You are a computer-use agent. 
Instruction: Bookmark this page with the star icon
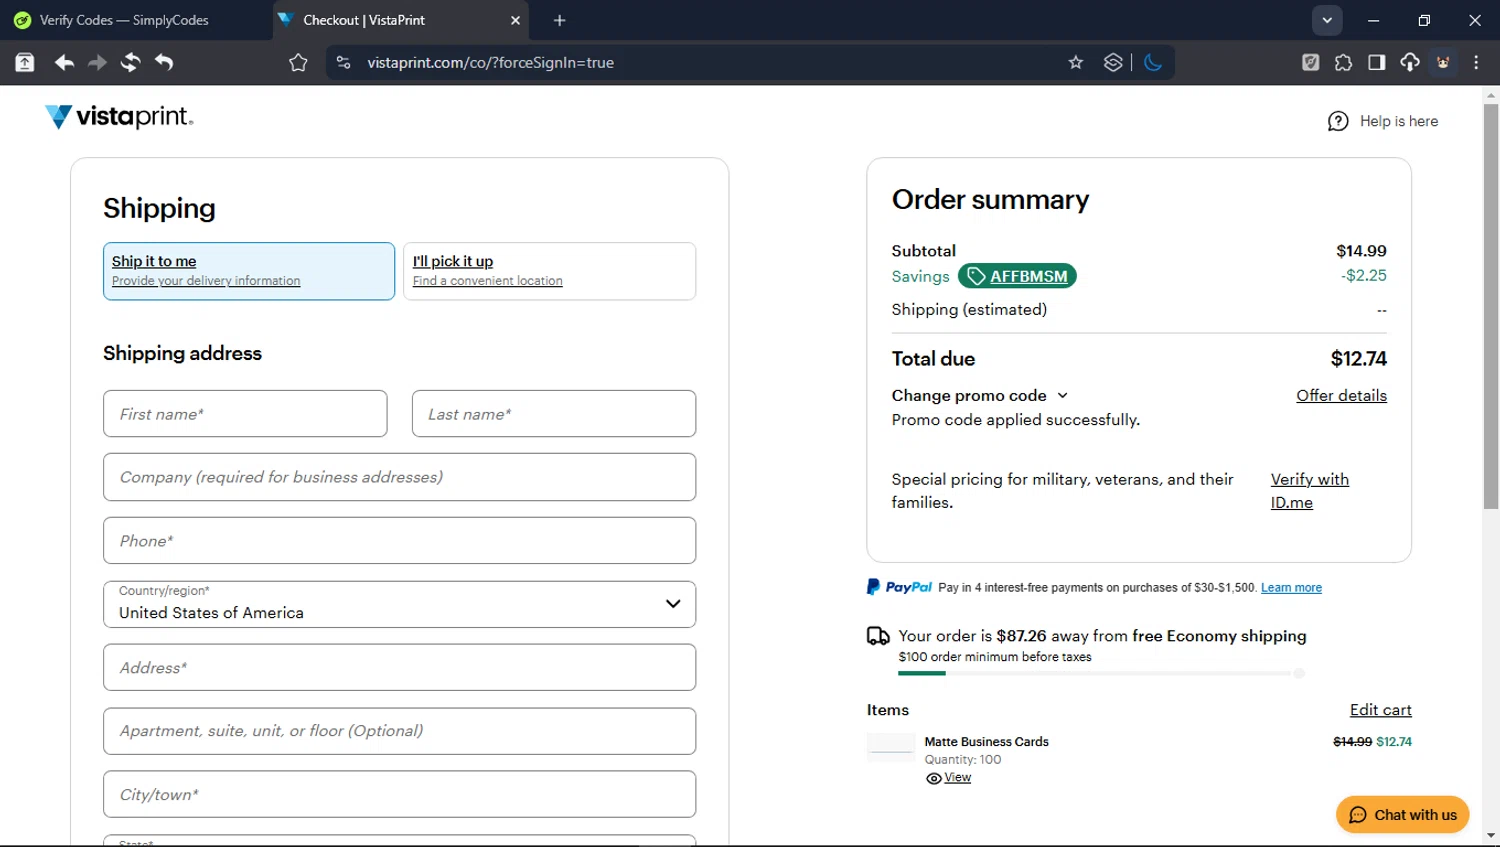[1076, 63]
